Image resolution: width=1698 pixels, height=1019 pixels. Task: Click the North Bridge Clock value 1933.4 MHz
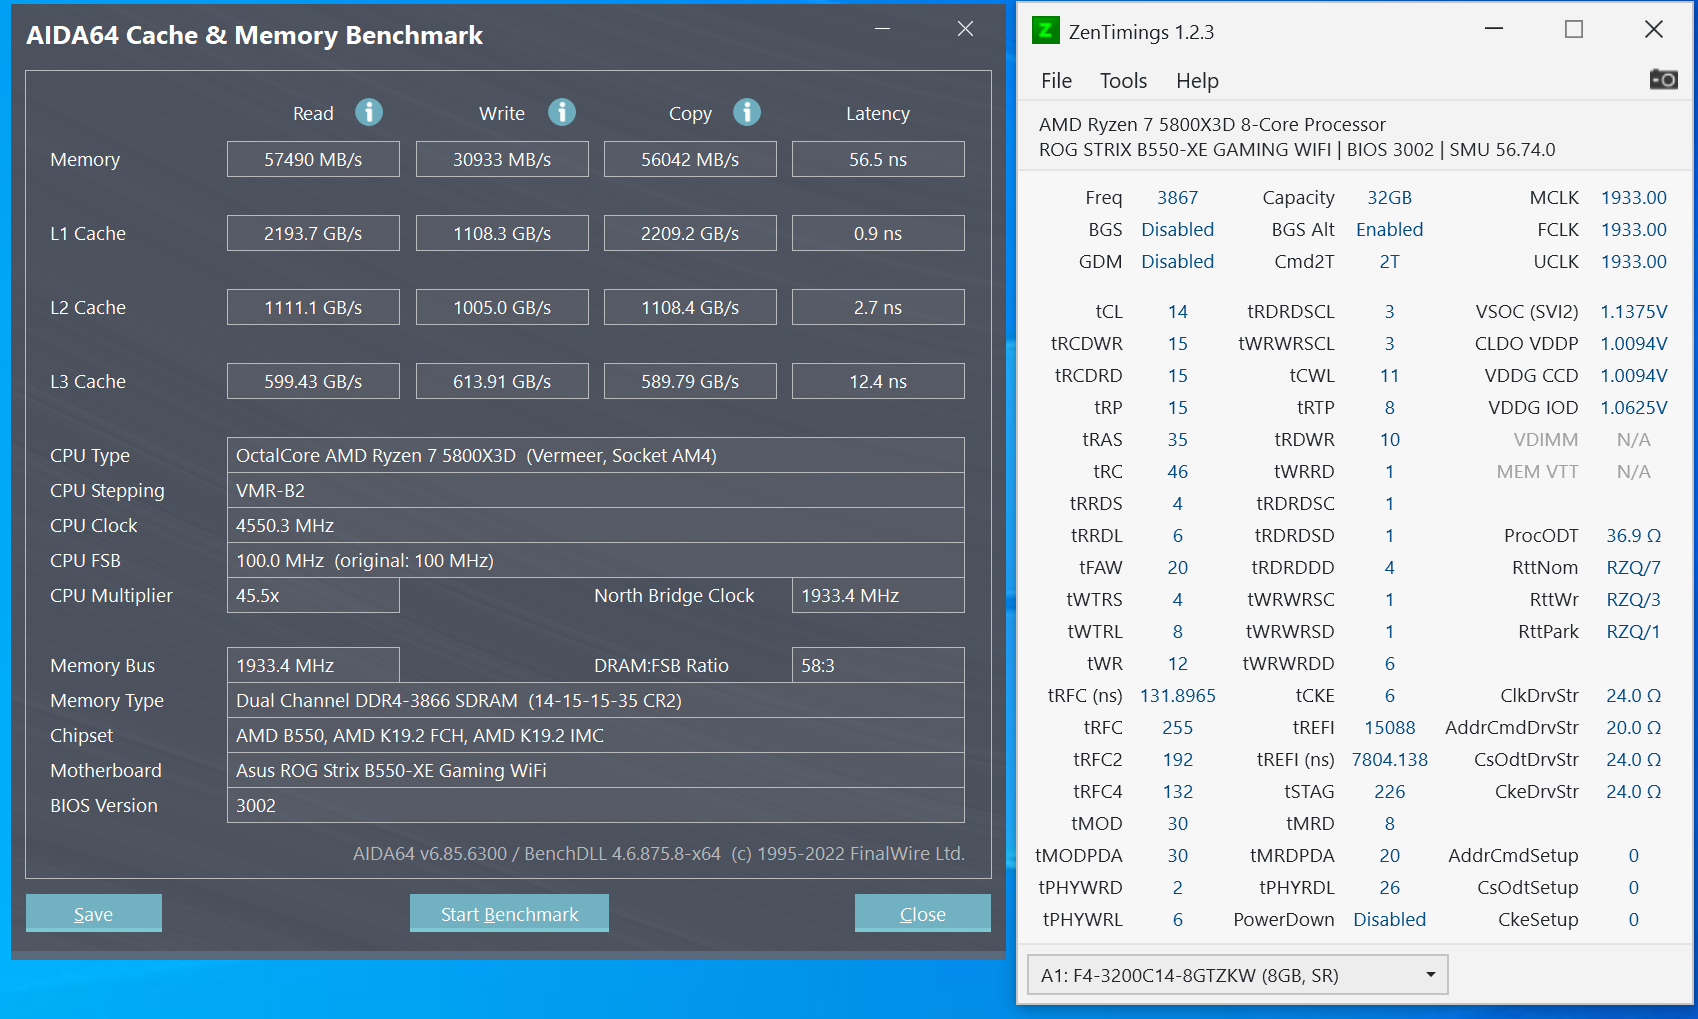coord(878,595)
